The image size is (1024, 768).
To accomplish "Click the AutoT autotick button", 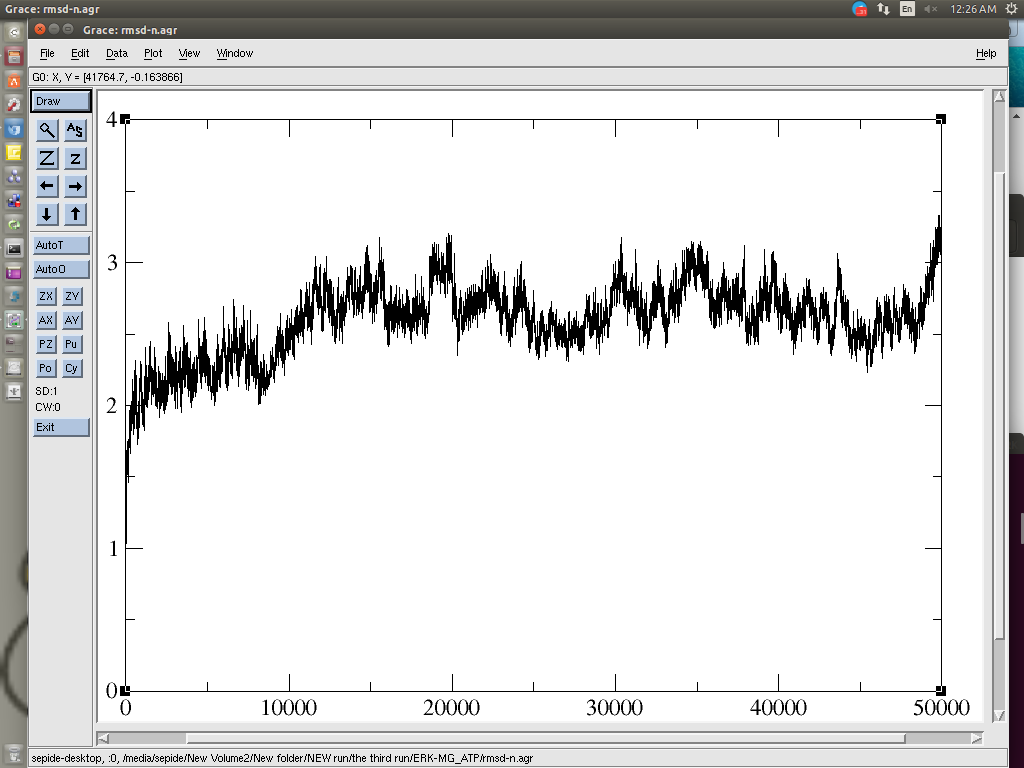I will (x=61, y=245).
